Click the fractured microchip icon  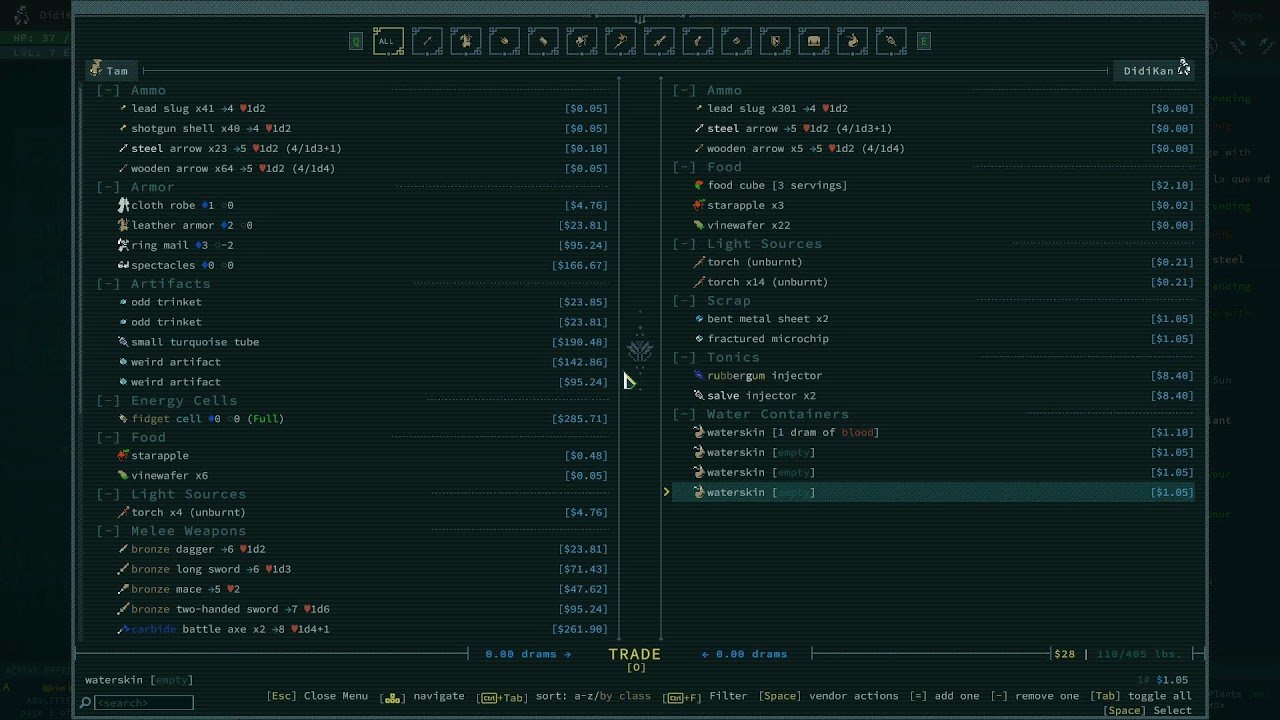click(x=699, y=339)
